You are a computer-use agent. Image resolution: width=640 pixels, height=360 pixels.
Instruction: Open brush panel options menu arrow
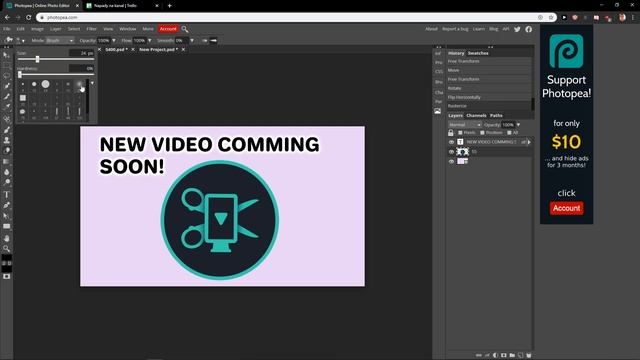[x=92, y=83]
